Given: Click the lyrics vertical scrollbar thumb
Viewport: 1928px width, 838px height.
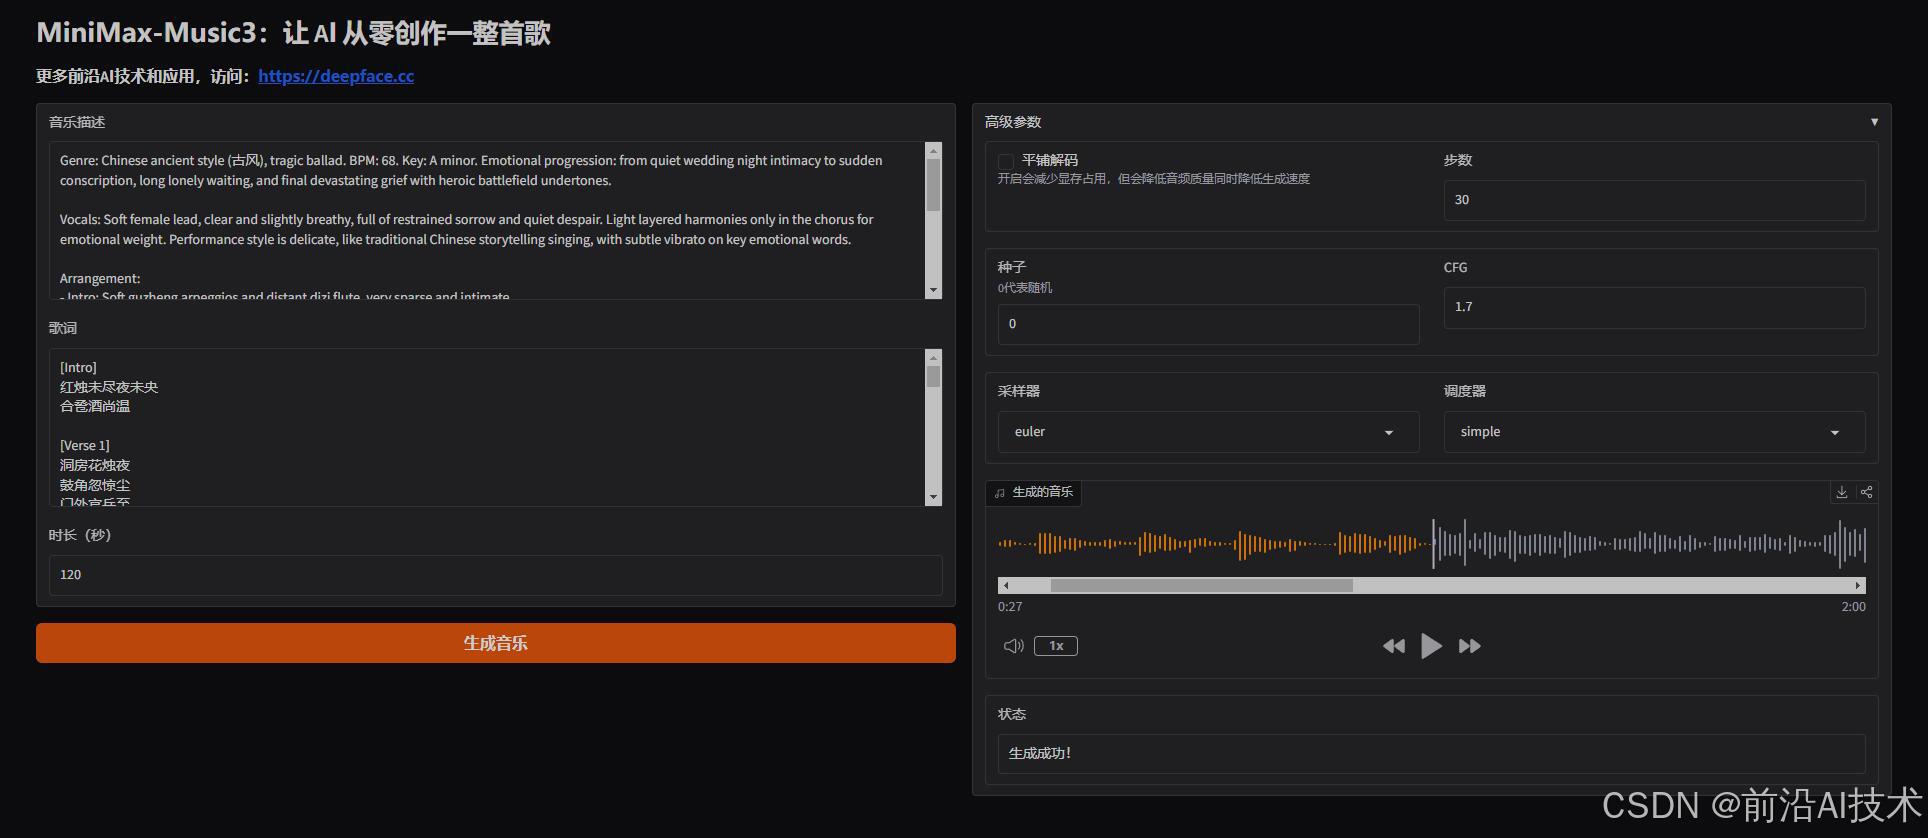Looking at the screenshot, I should [934, 377].
